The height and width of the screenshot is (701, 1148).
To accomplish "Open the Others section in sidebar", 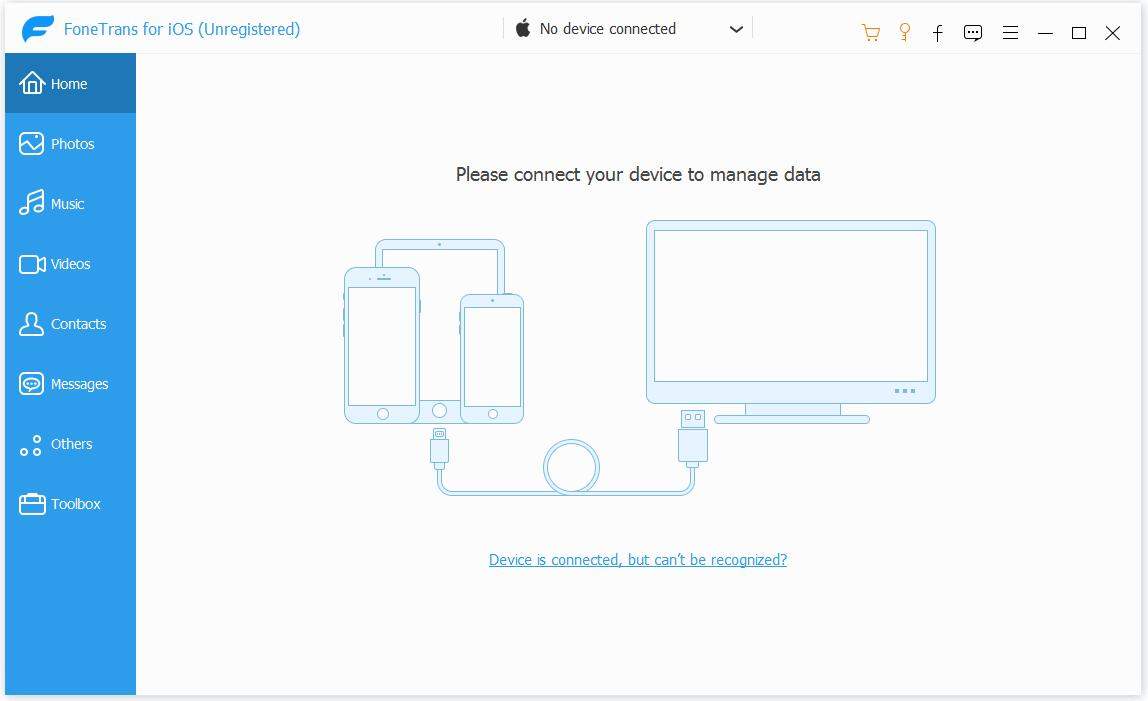I will click(70, 443).
